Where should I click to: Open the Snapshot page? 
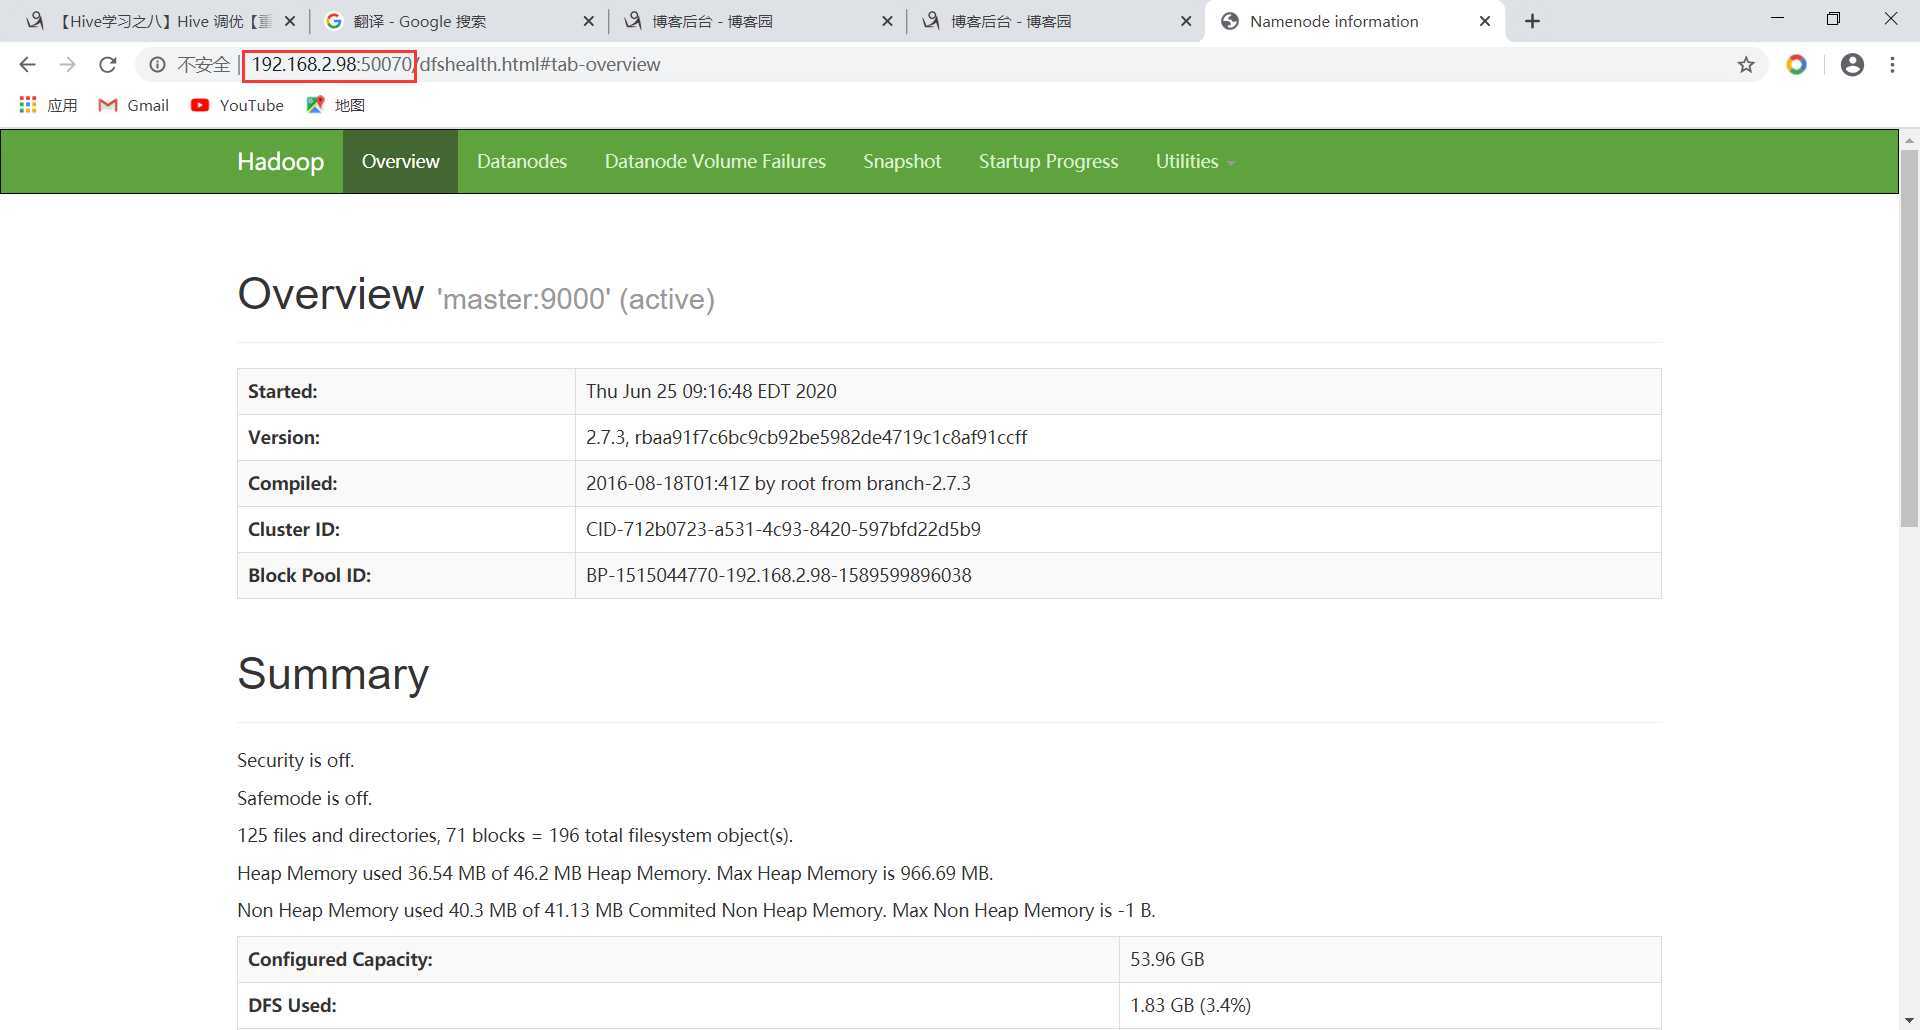click(902, 161)
